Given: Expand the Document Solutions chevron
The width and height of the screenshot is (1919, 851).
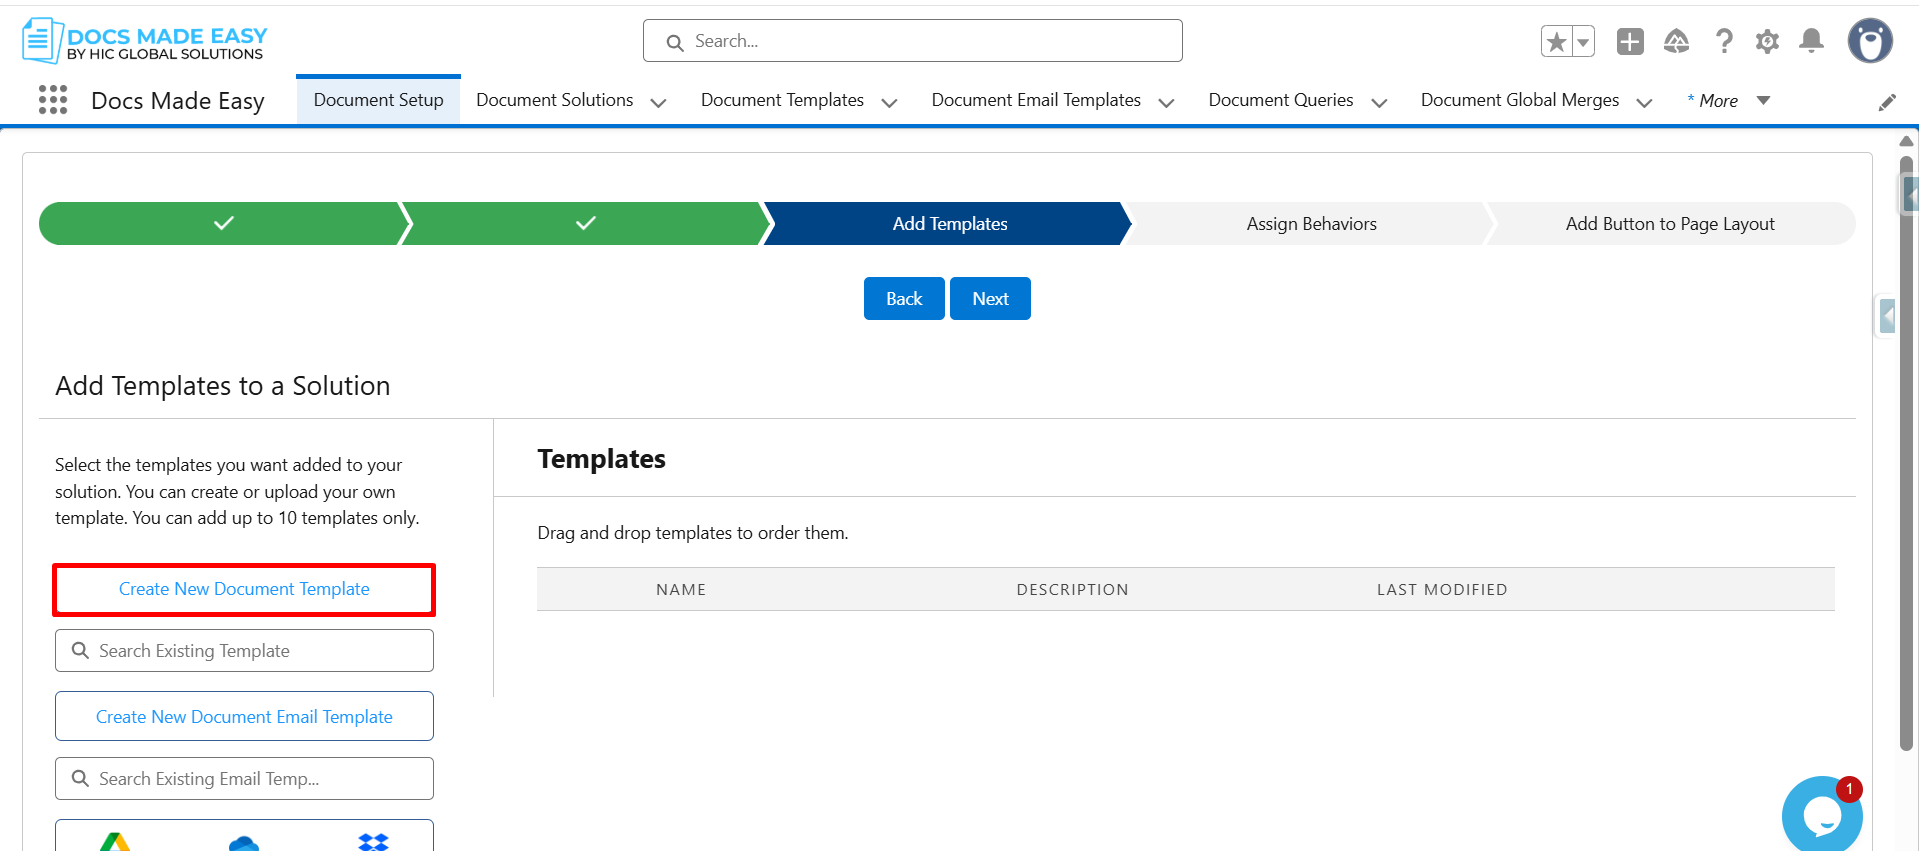Looking at the screenshot, I should coord(658,102).
